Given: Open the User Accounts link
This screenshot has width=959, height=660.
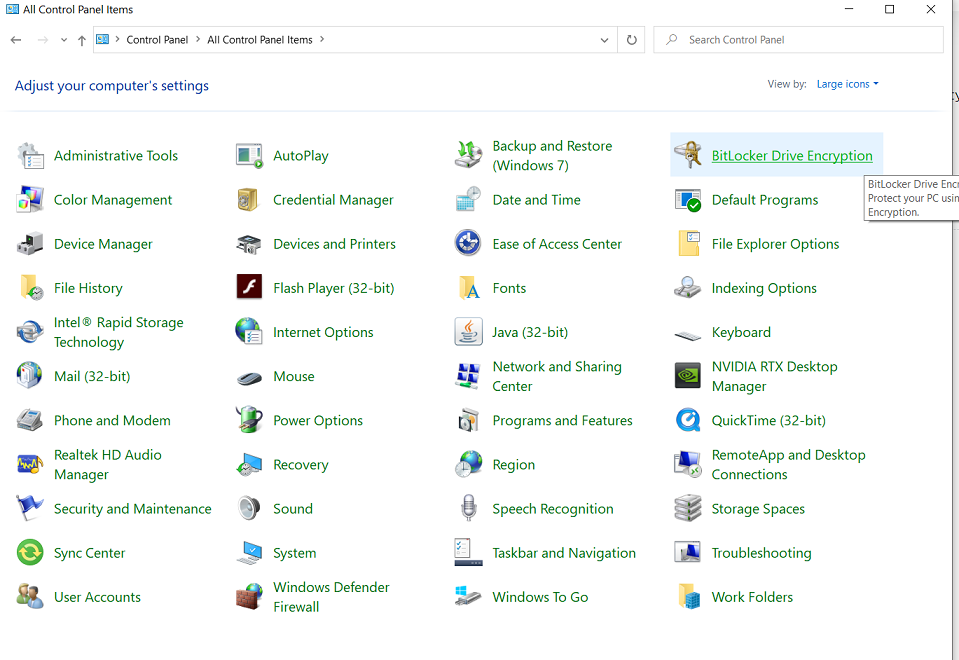Looking at the screenshot, I should [x=97, y=597].
